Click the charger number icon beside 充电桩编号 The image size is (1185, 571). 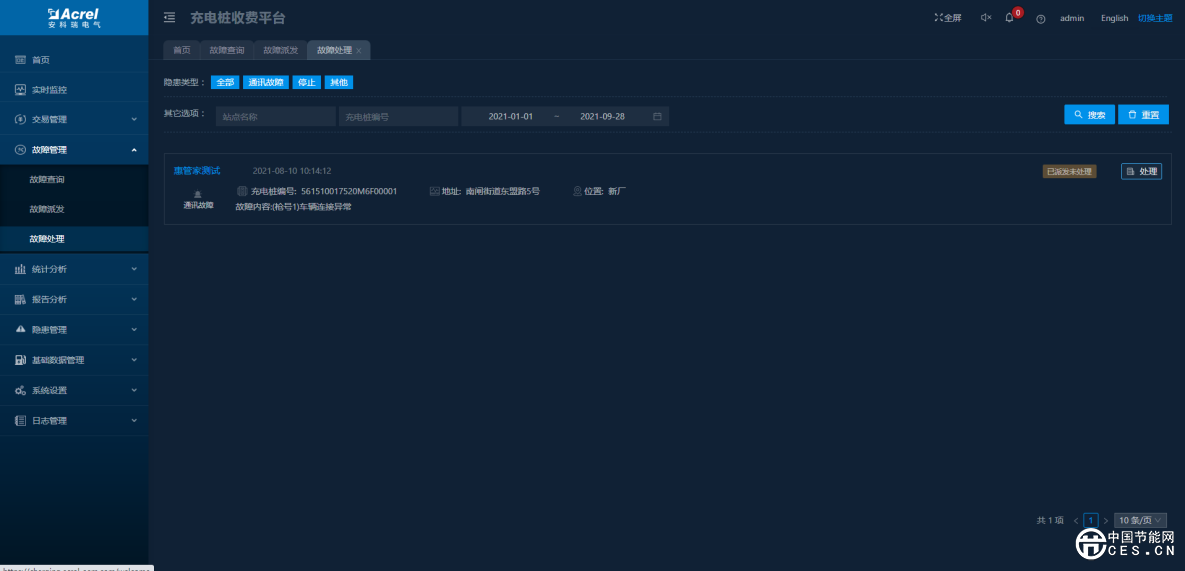click(x=242, y=191)
